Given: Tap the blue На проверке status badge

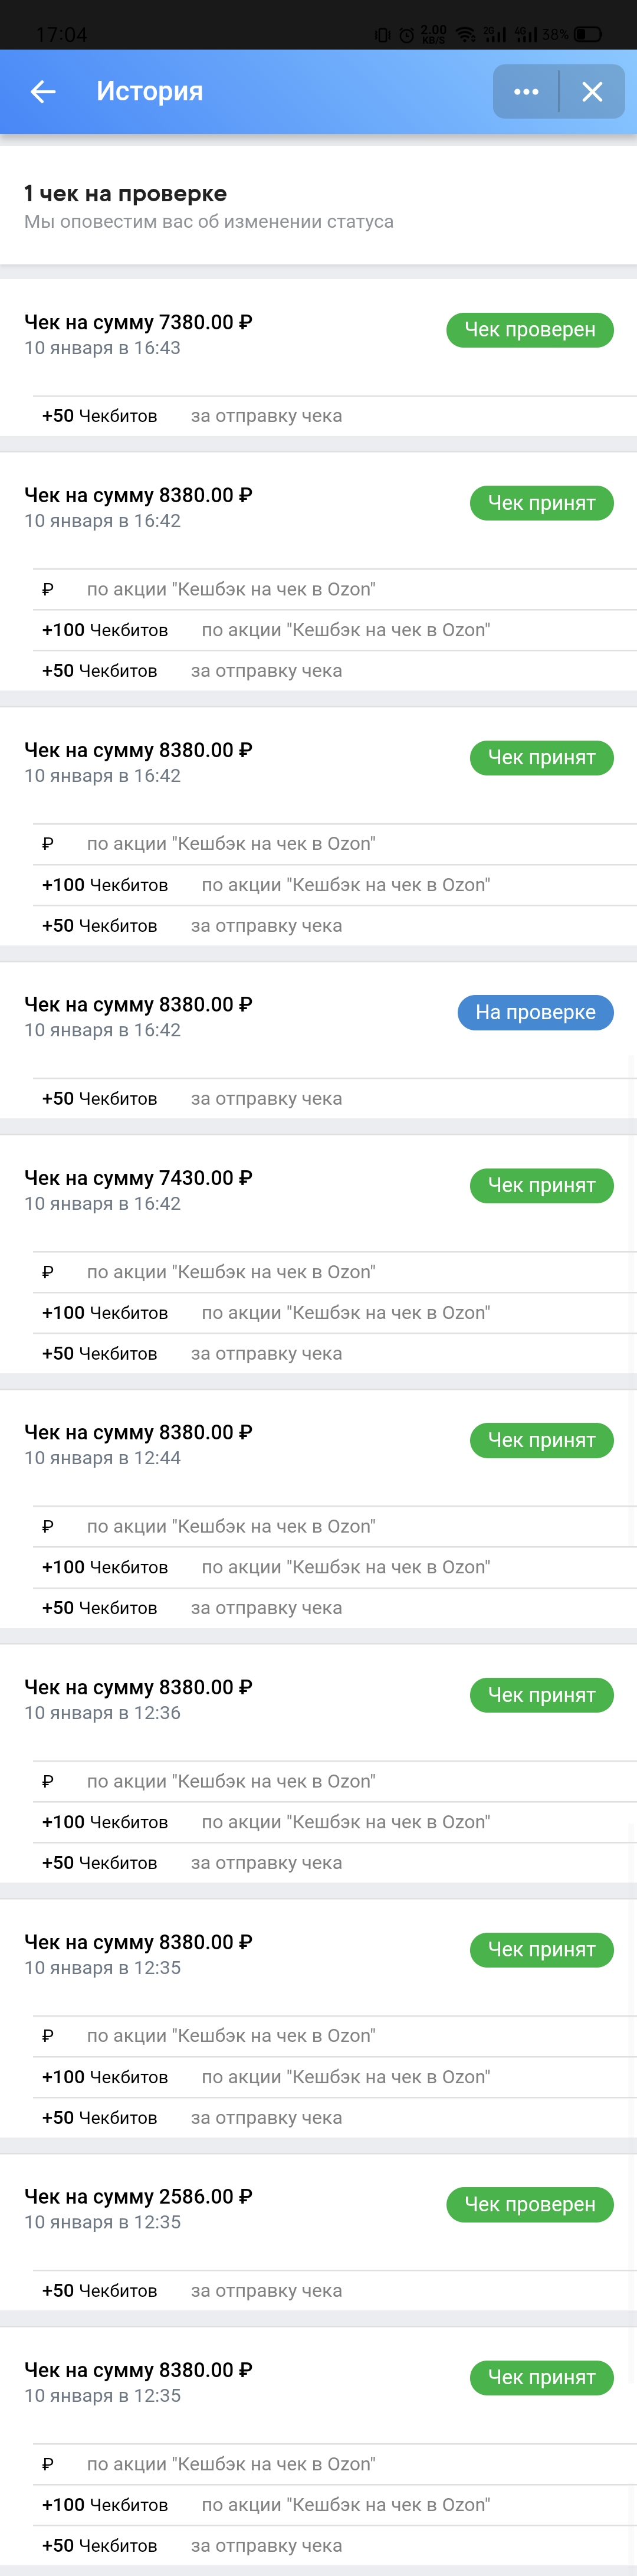Looking at the screenshot, I should 535,1012.
